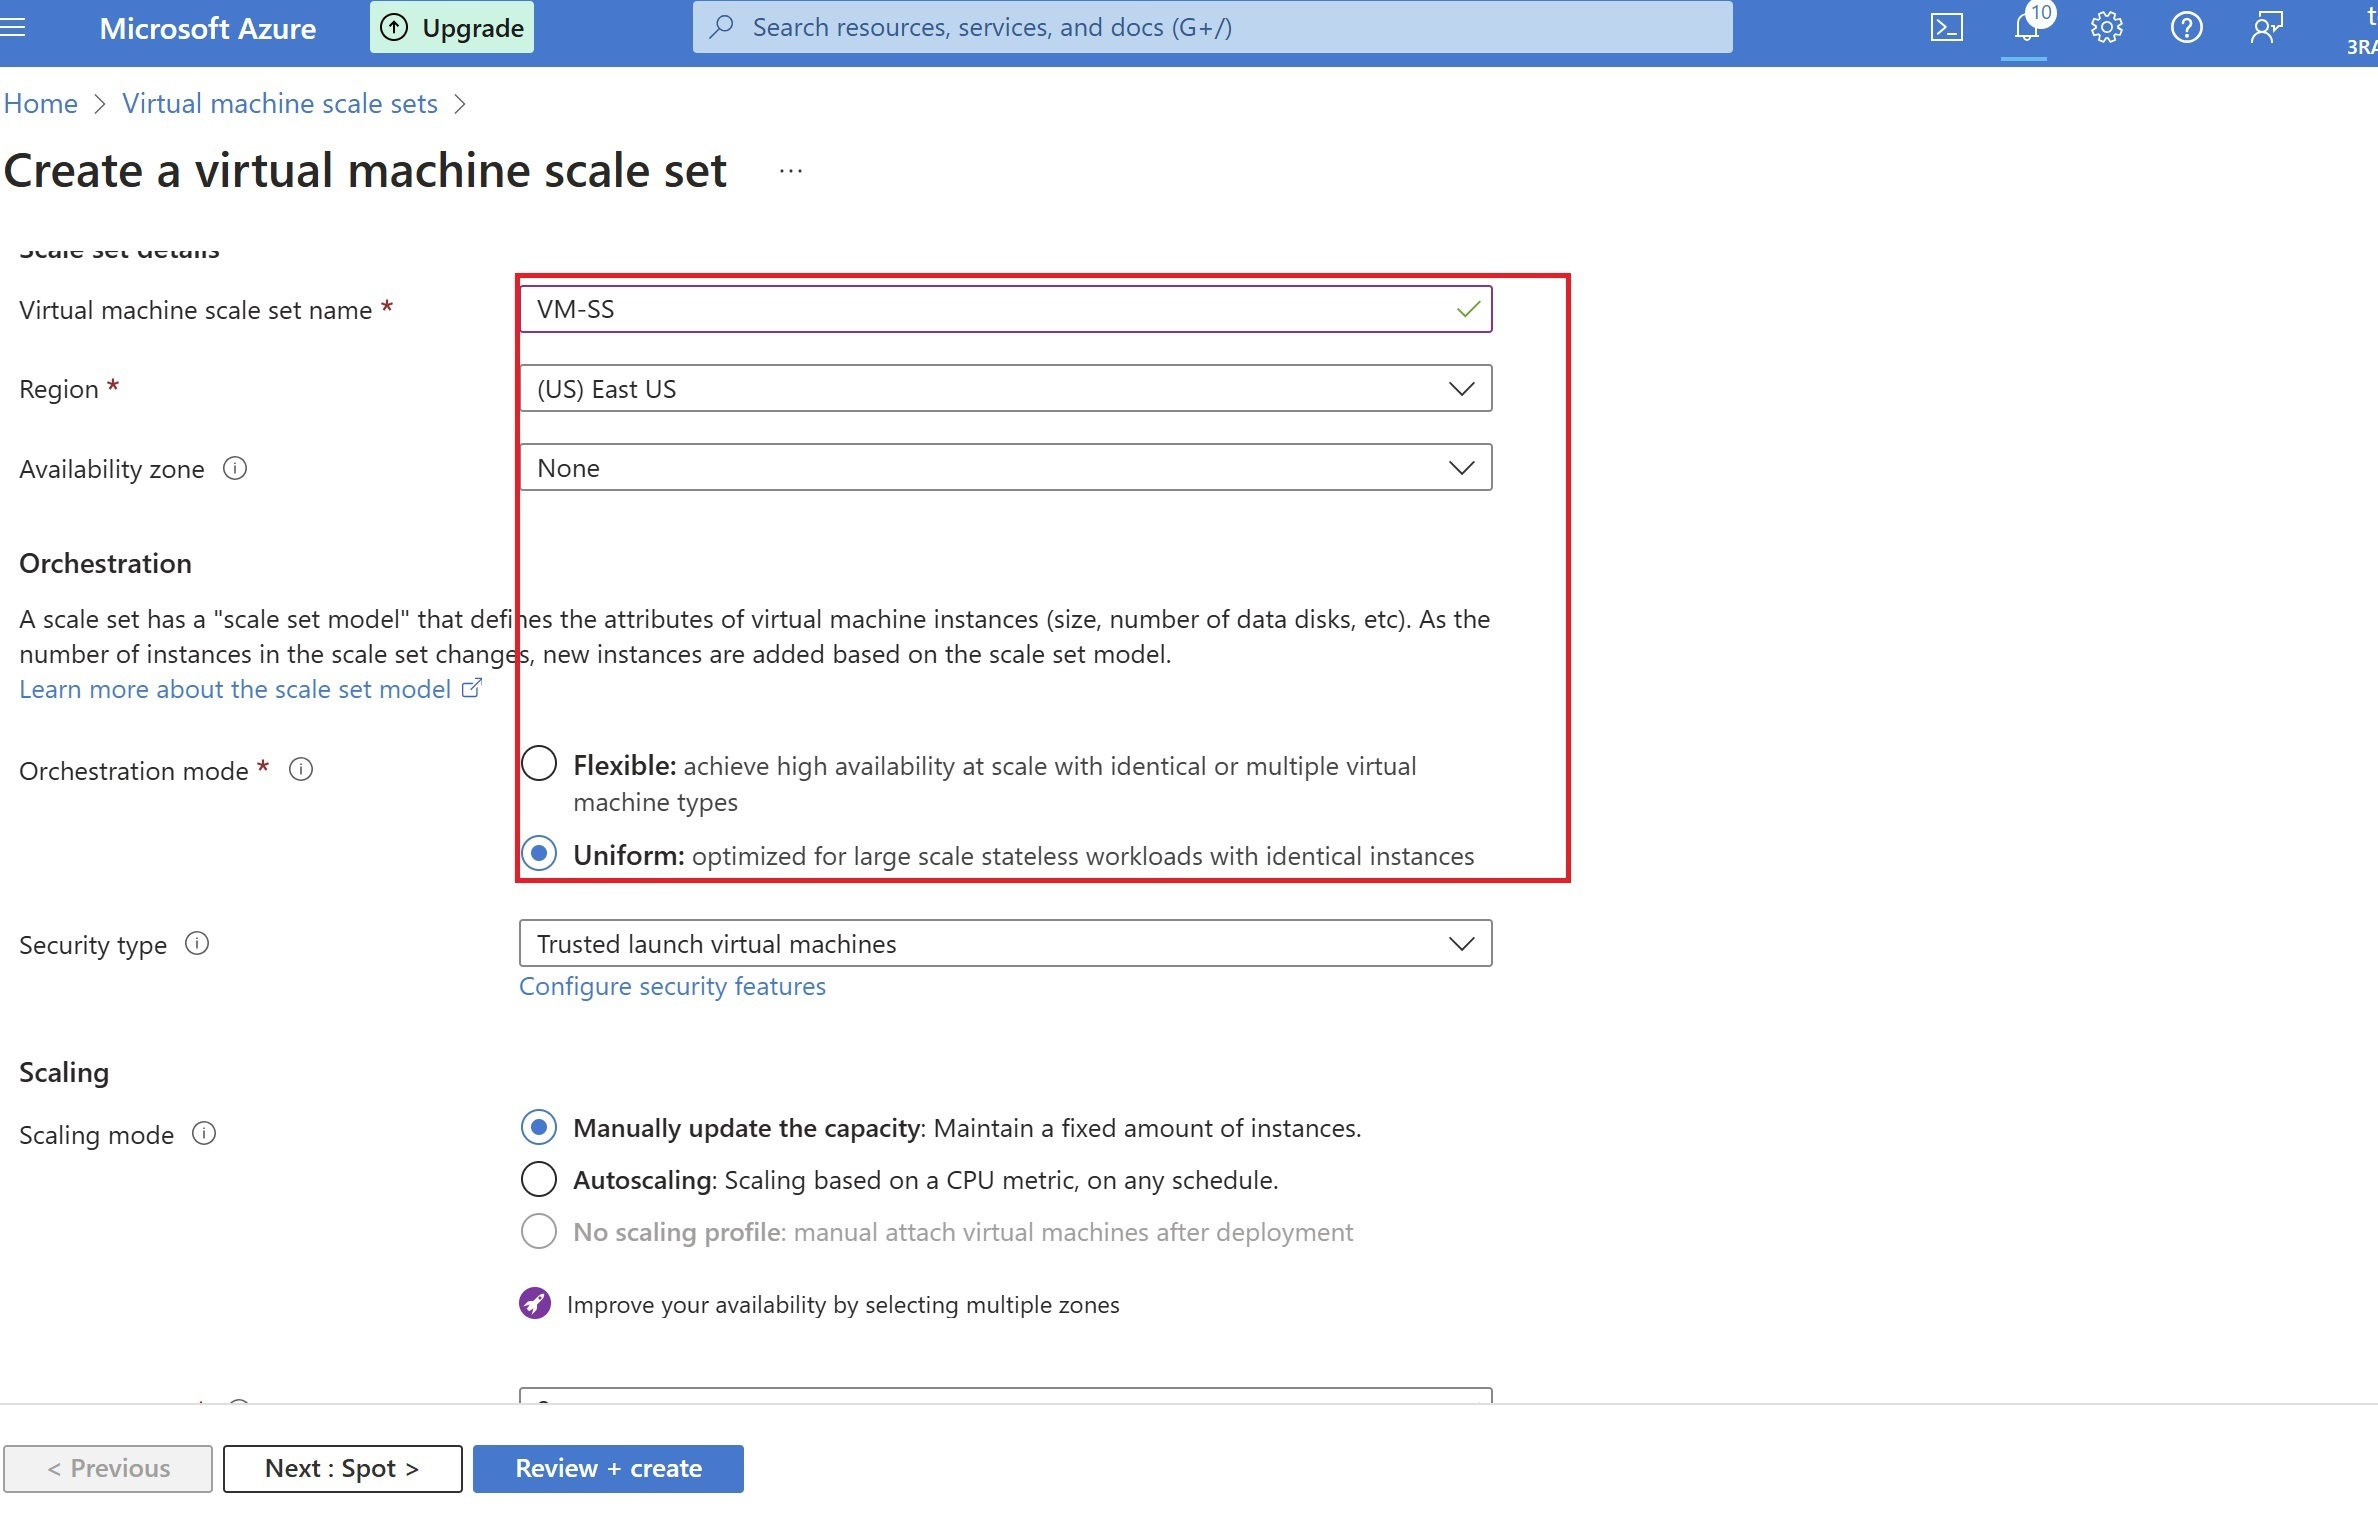Expand Availability zone dropdown

[x=1004, y=467]
